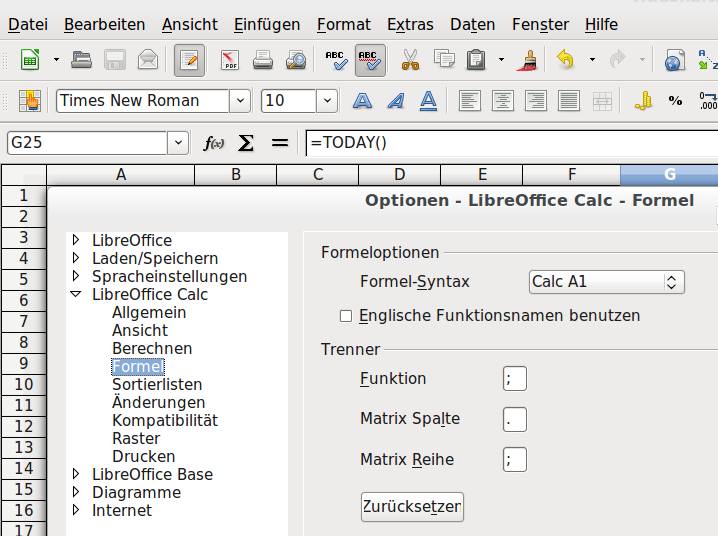Expand the LibreOffice Base tree node
This screenshot has height=536, width=718.
[x=76, y=474]
